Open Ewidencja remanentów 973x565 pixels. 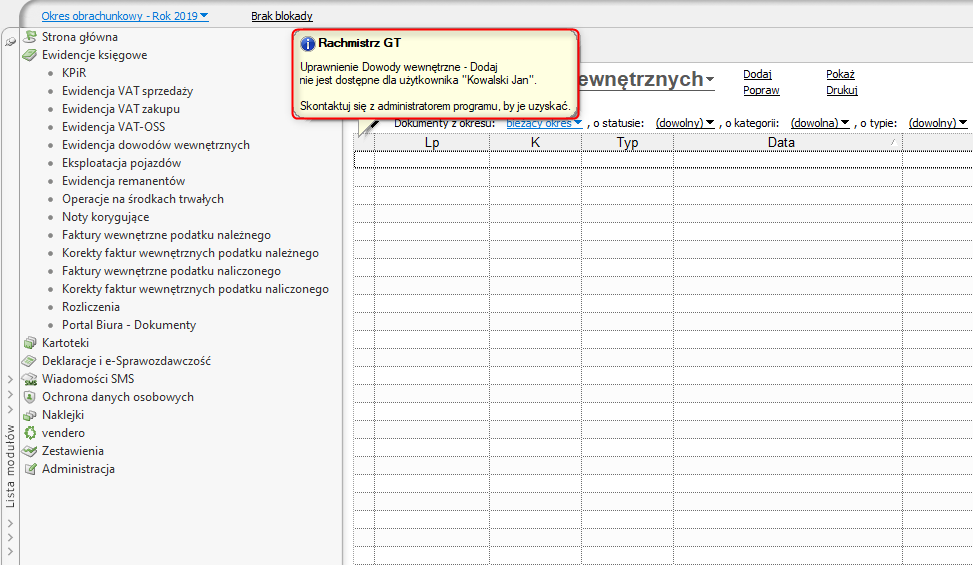click(x=123, y=180)
